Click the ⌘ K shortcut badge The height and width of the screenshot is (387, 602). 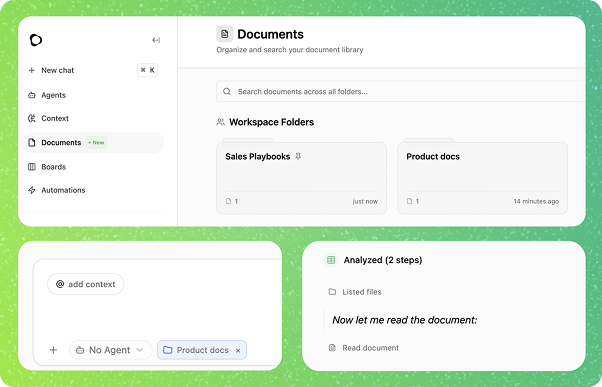(147, 70)
